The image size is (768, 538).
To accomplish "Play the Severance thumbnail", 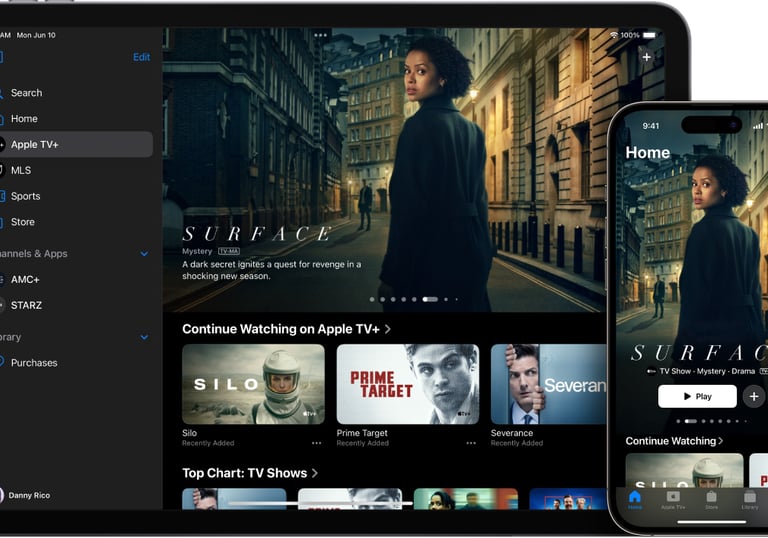I will 548,384.
